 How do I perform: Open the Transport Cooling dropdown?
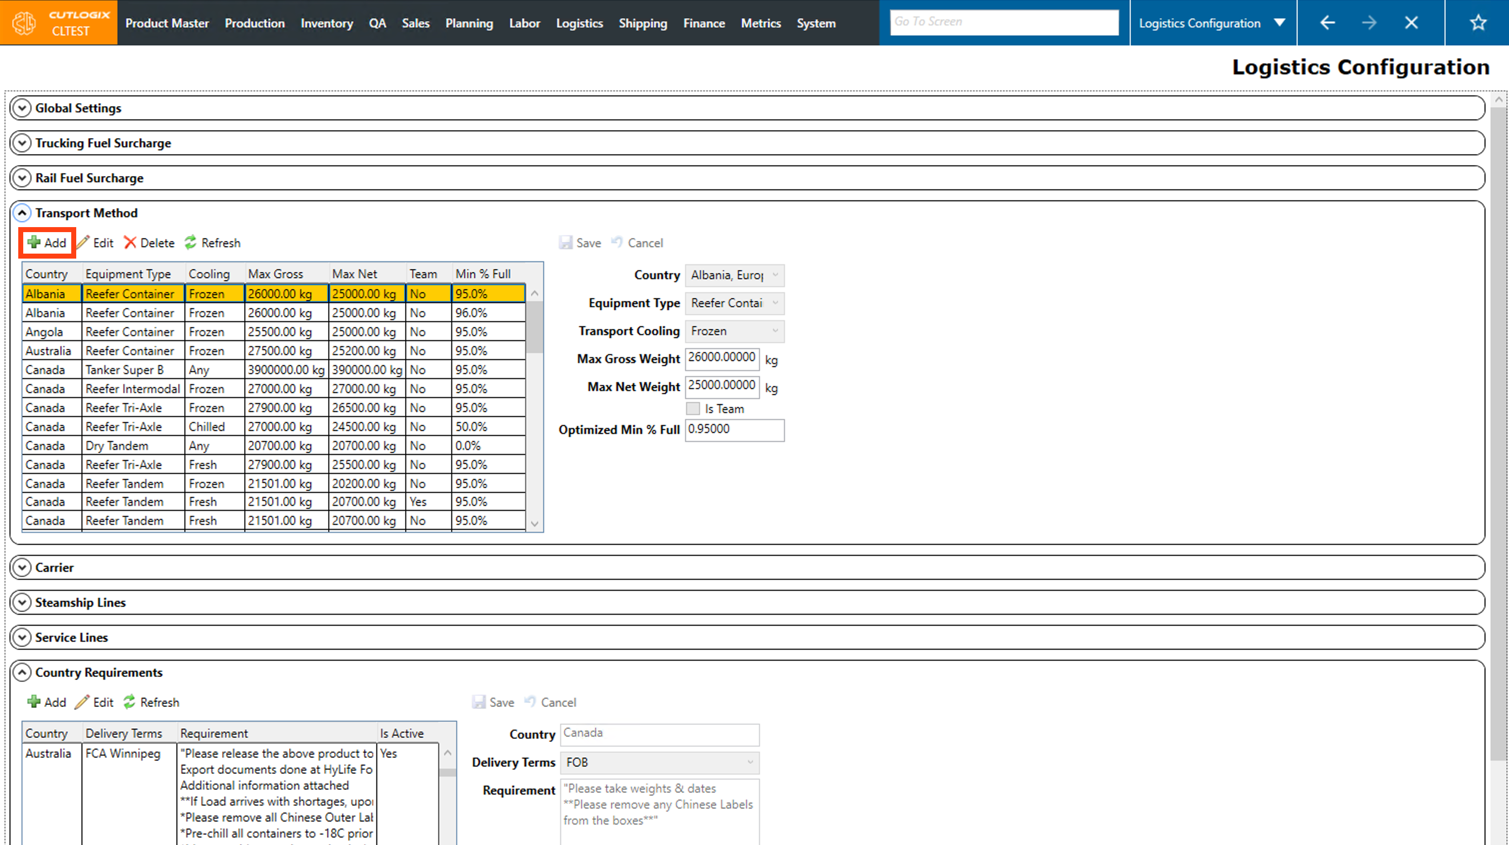[734, 331]
